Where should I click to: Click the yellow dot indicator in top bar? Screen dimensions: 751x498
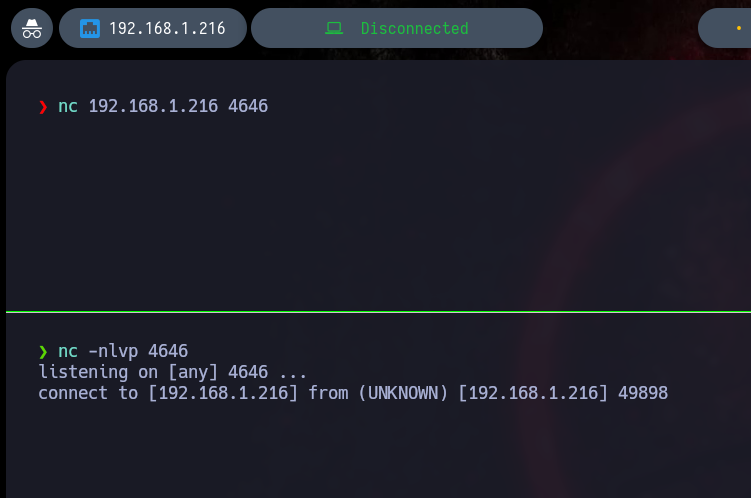(739, 29)
